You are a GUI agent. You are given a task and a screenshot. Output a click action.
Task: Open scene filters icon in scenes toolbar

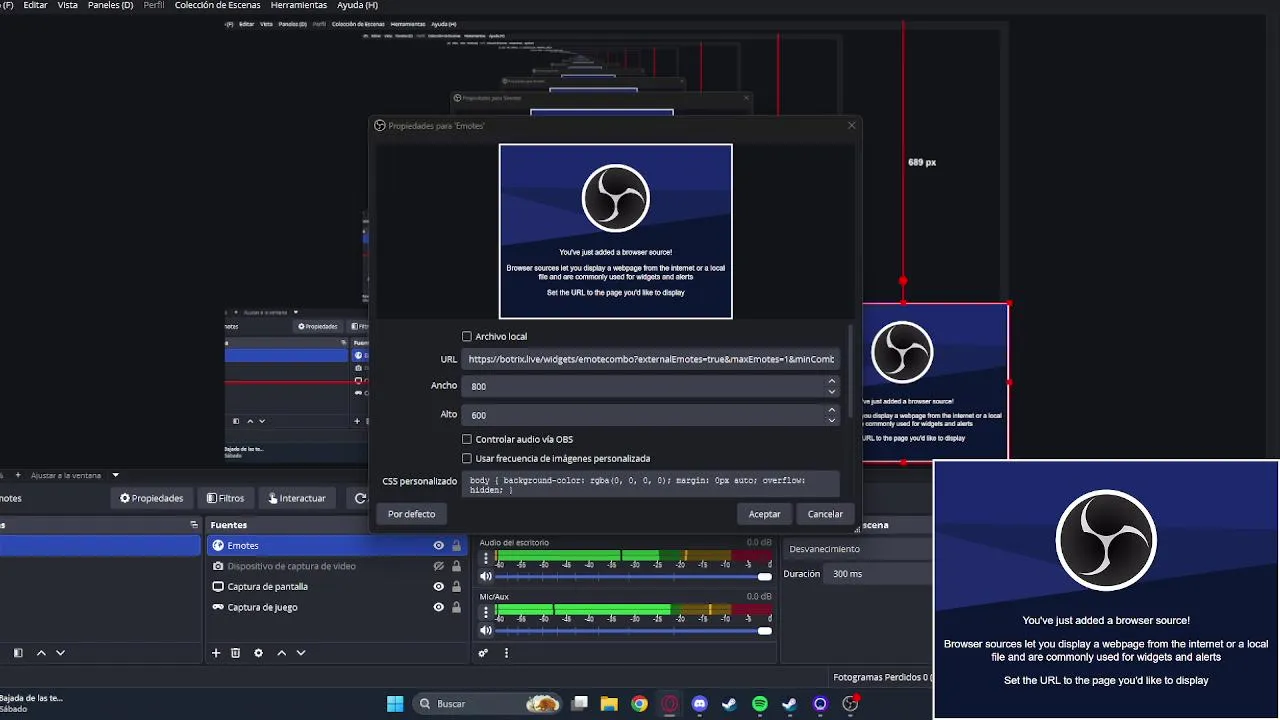(x=18, y=653)
